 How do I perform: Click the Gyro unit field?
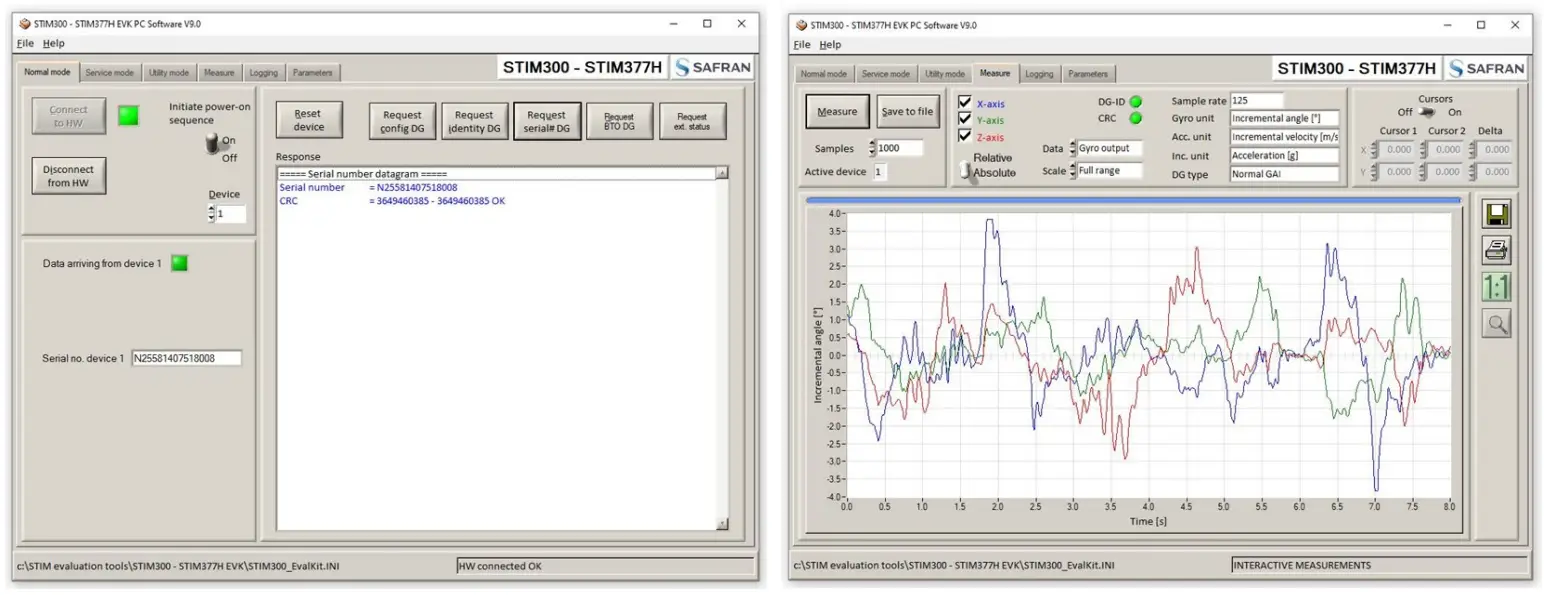point(1285,118)
